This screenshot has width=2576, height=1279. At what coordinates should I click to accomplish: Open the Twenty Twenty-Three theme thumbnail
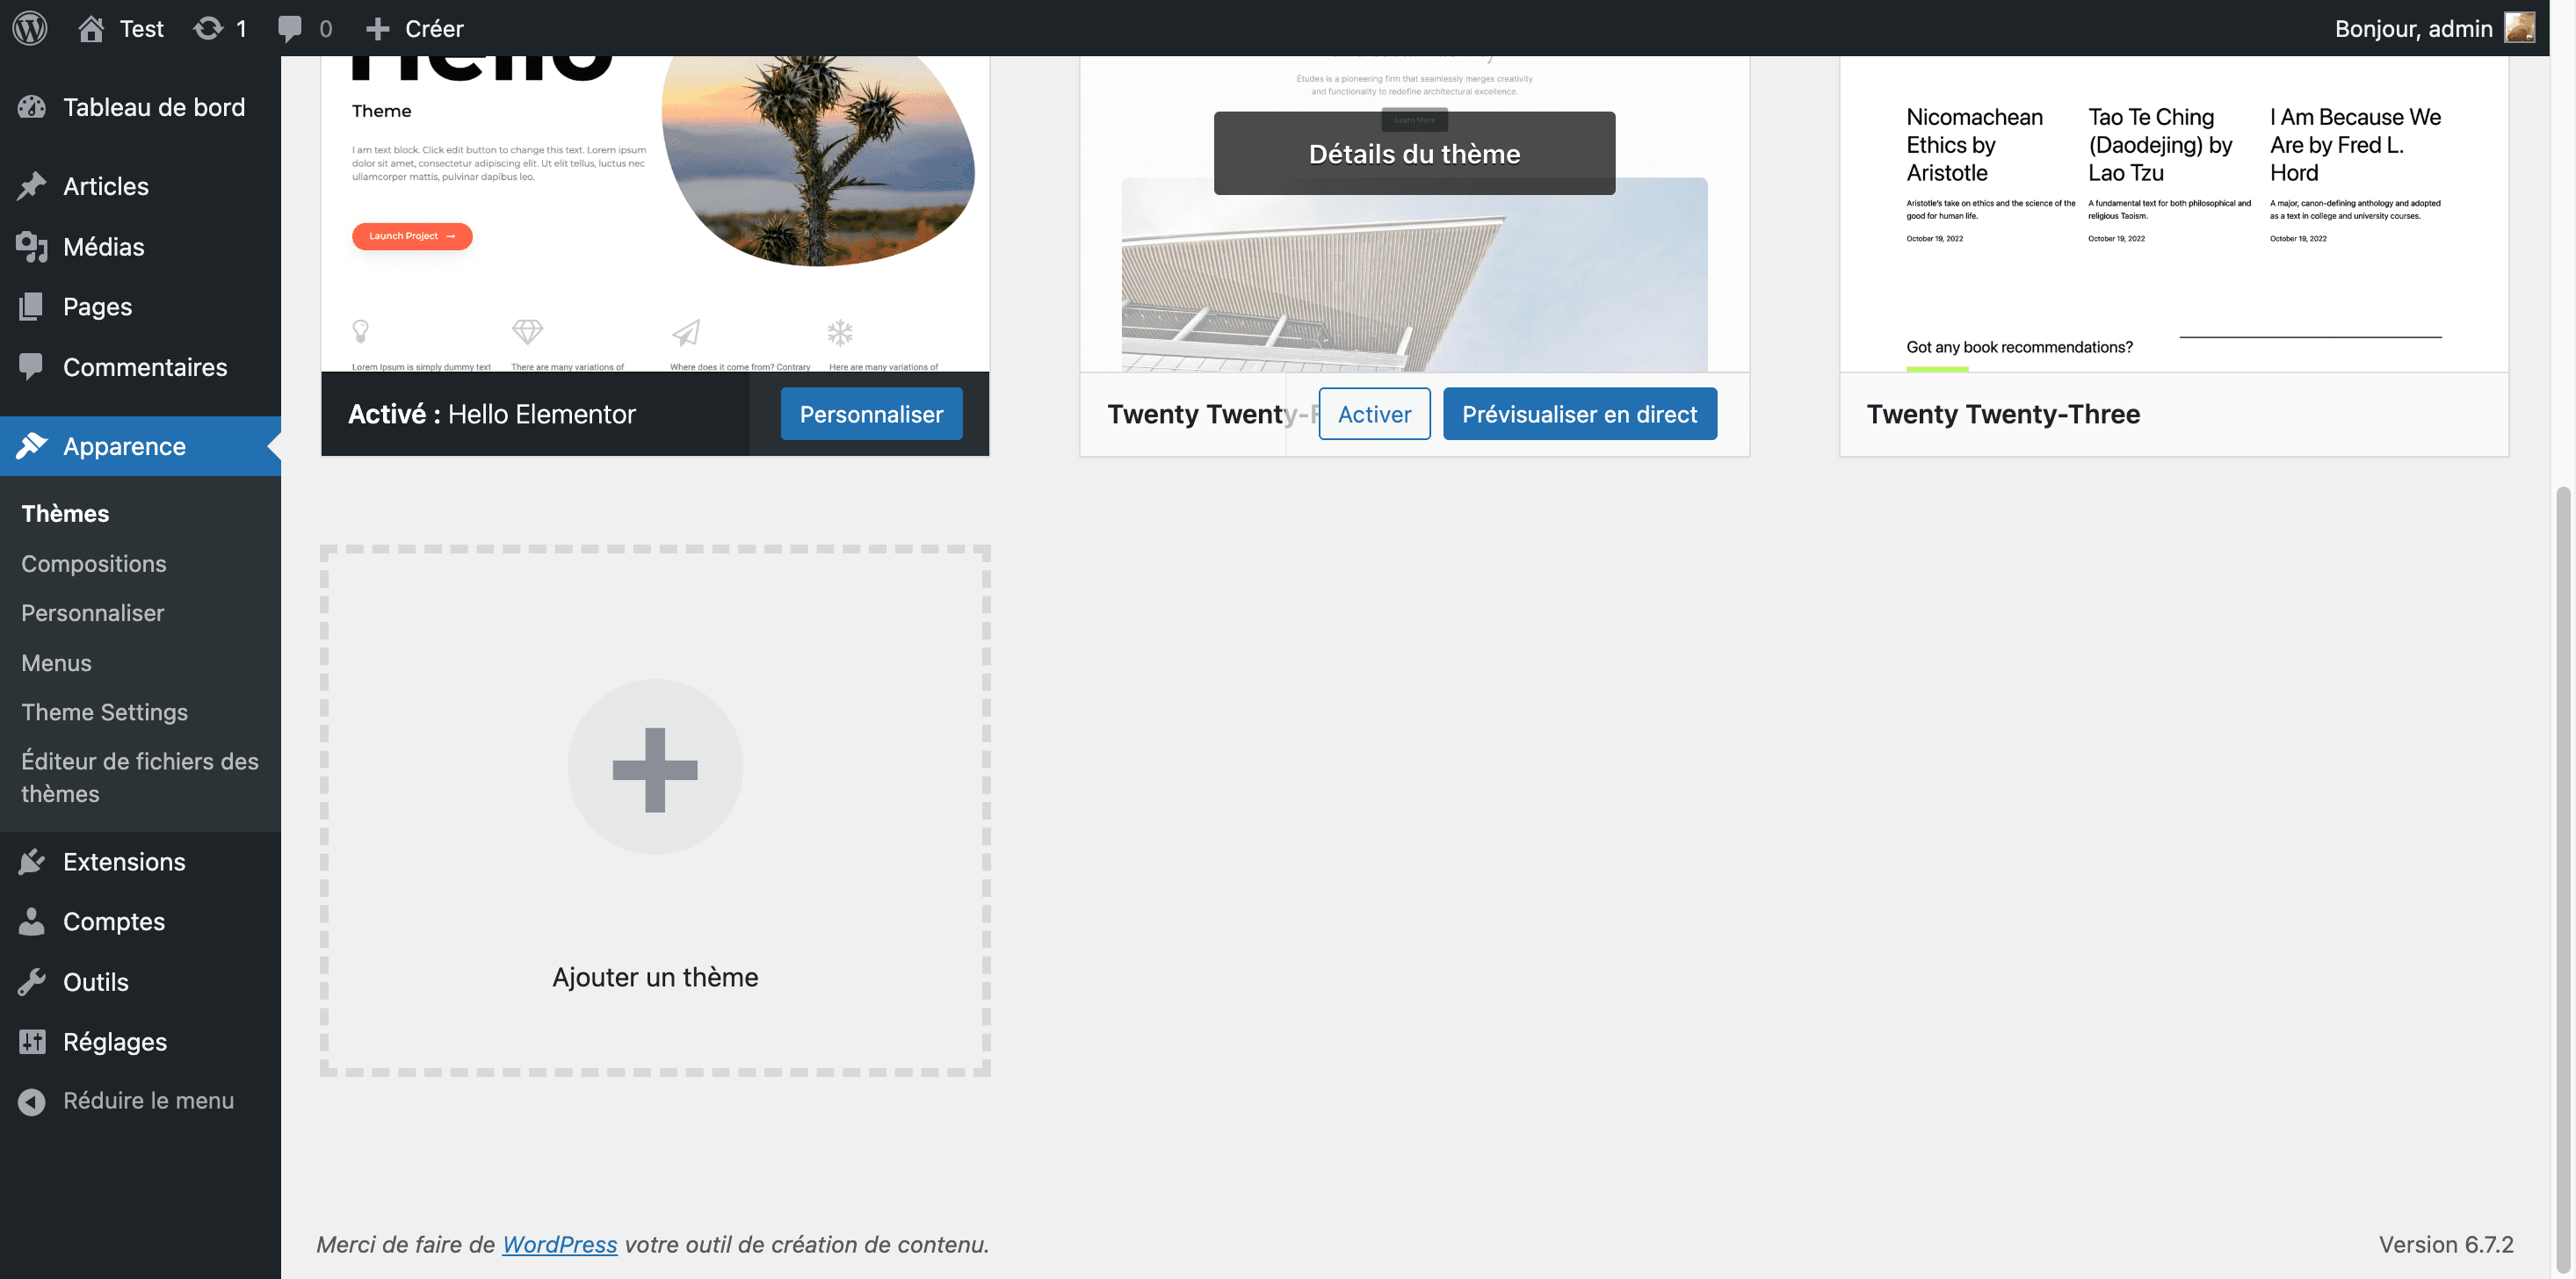click(2174, 213)
